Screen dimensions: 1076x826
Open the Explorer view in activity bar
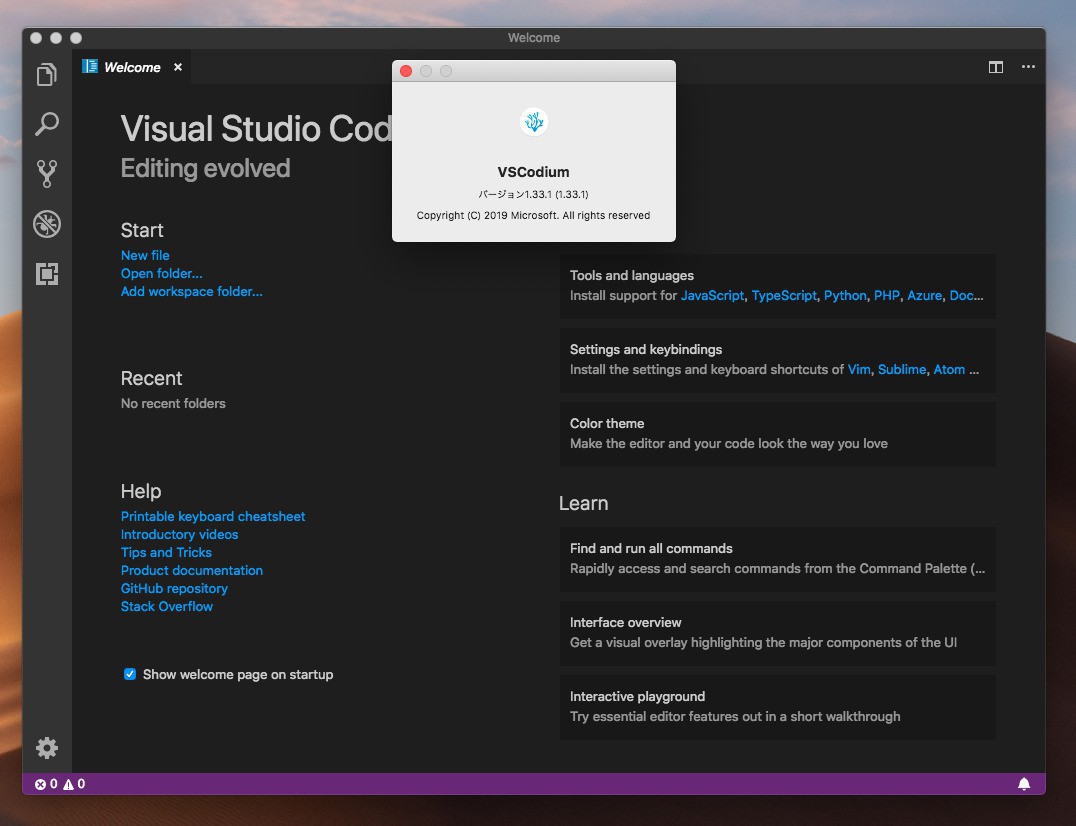[x=47, y=75]
